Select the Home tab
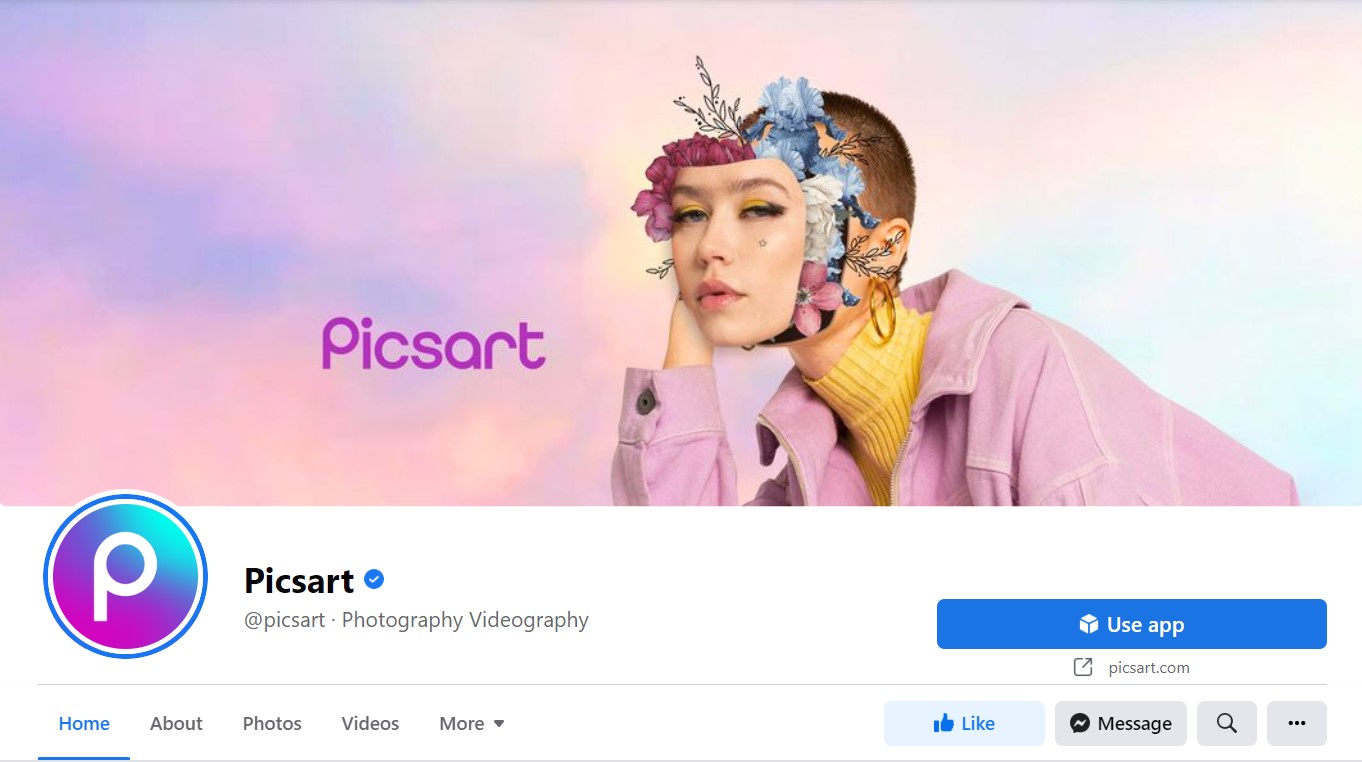Screen dimensions: 1362x762 pyautogui.click(x=84, y=723)
